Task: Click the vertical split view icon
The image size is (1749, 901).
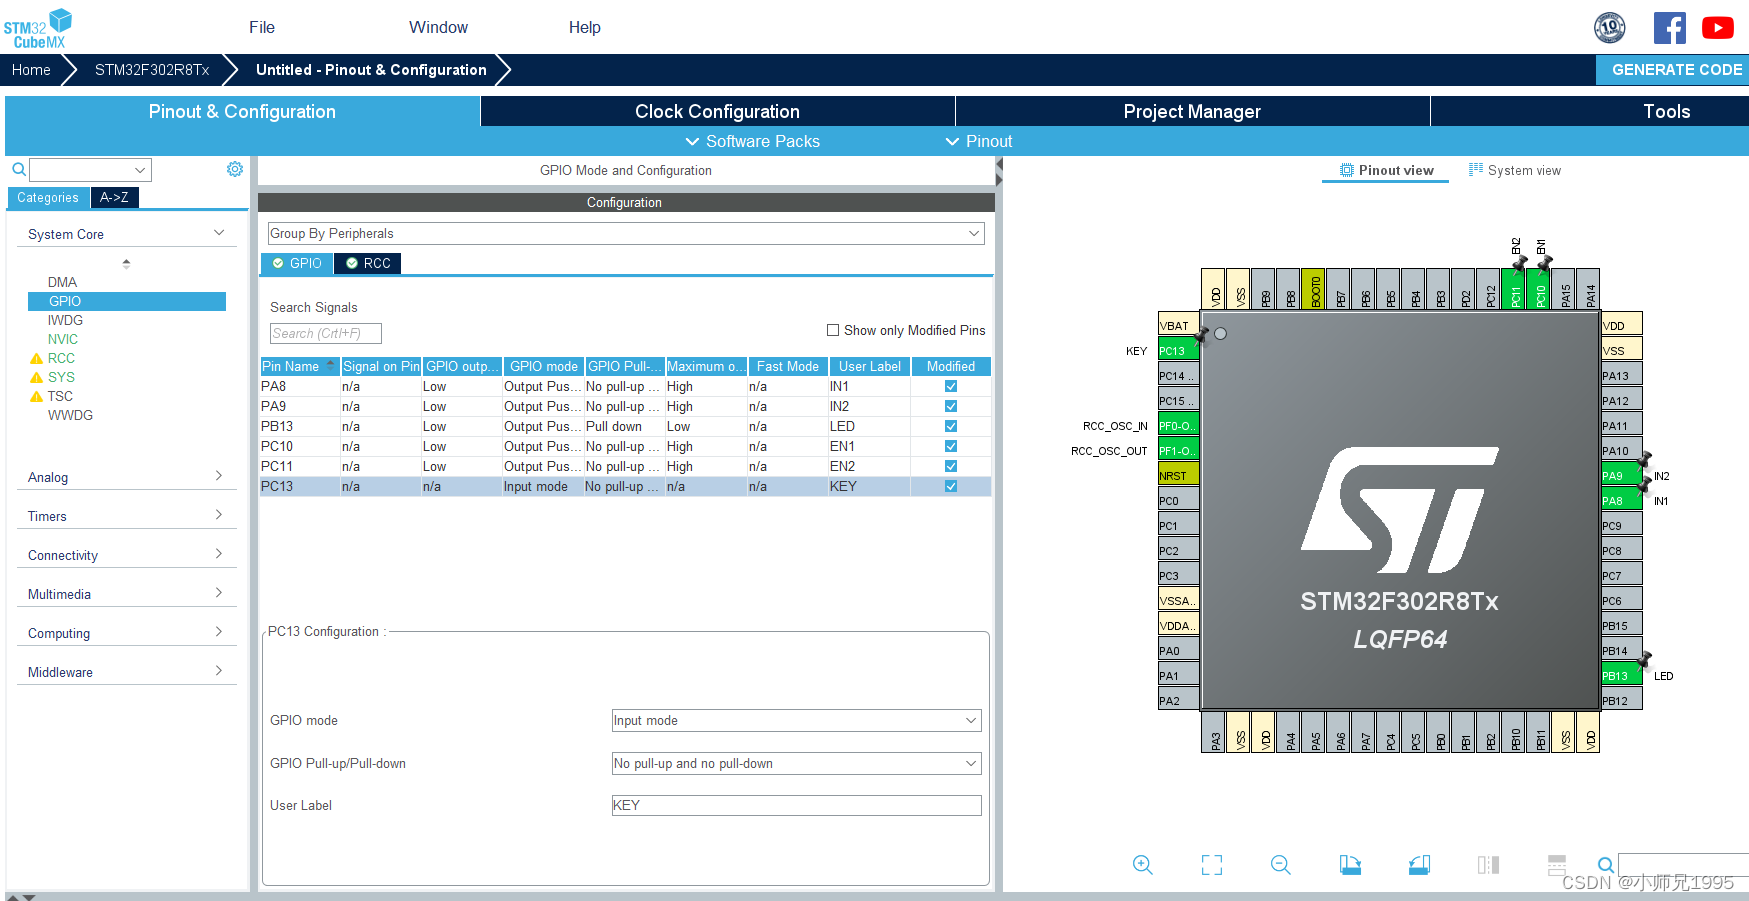Action: (1488, 865)
